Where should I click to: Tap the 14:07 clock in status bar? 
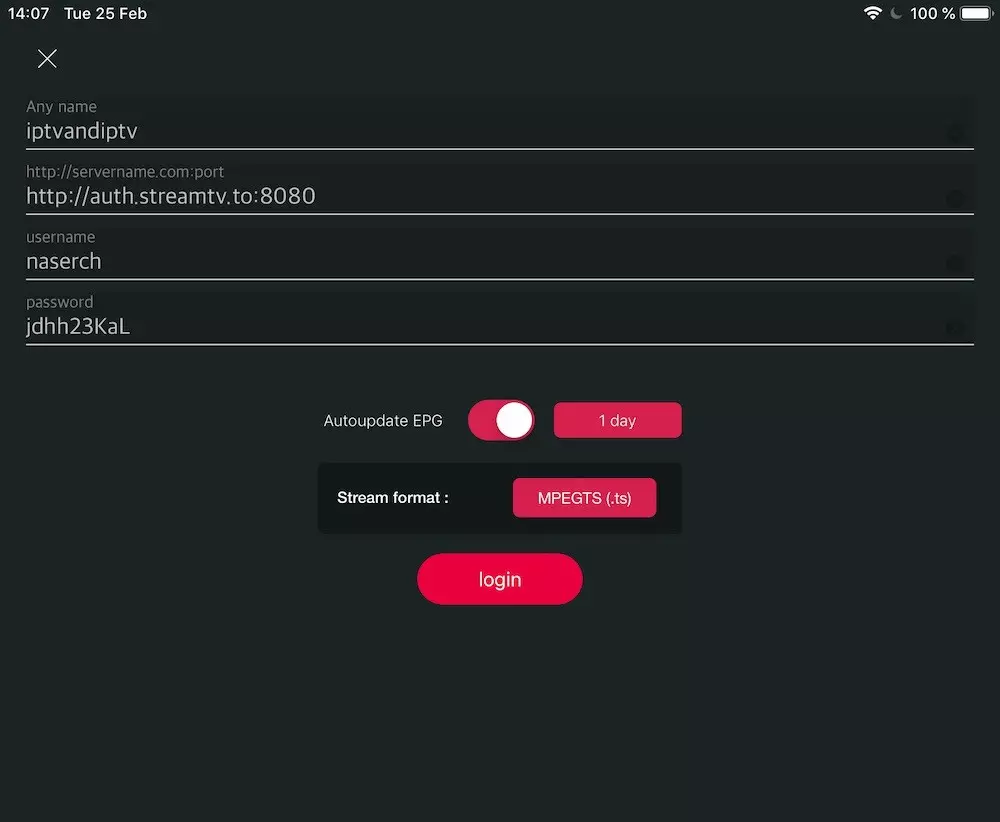29,13
